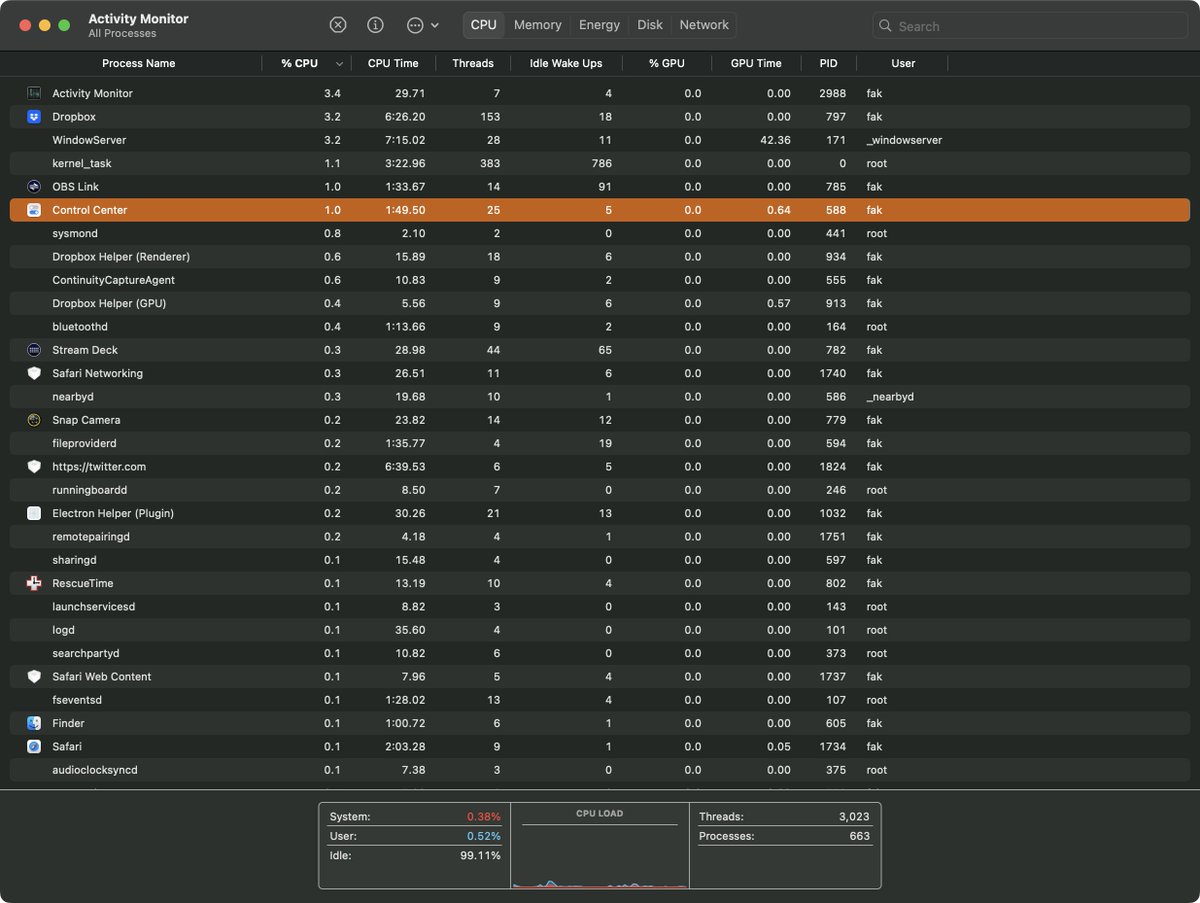The height and width of the screenshot is (903, 1200).
Task: Click the PID 2988 cell
Action: coord(832,93)
